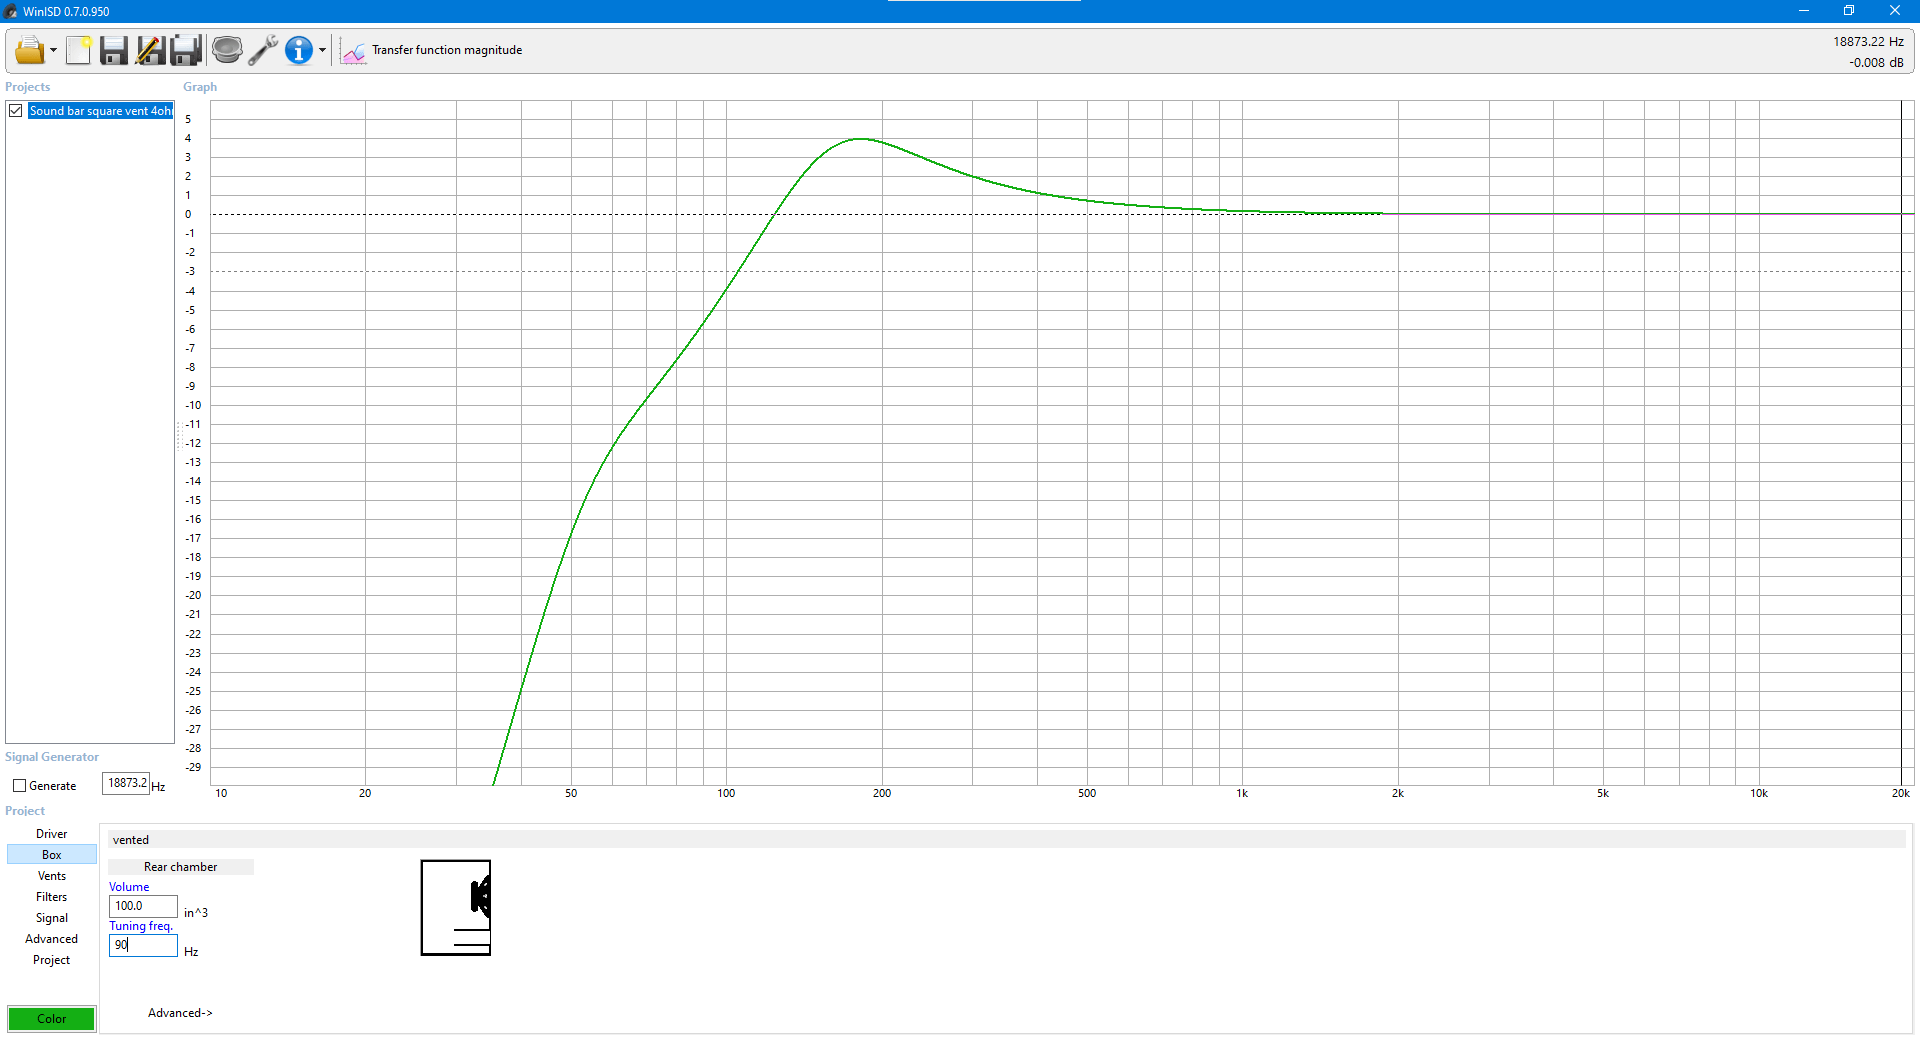Viewport: 1920px width, 1040px height.
Task: Click the graph type chart icon
Action: point(353,51)
